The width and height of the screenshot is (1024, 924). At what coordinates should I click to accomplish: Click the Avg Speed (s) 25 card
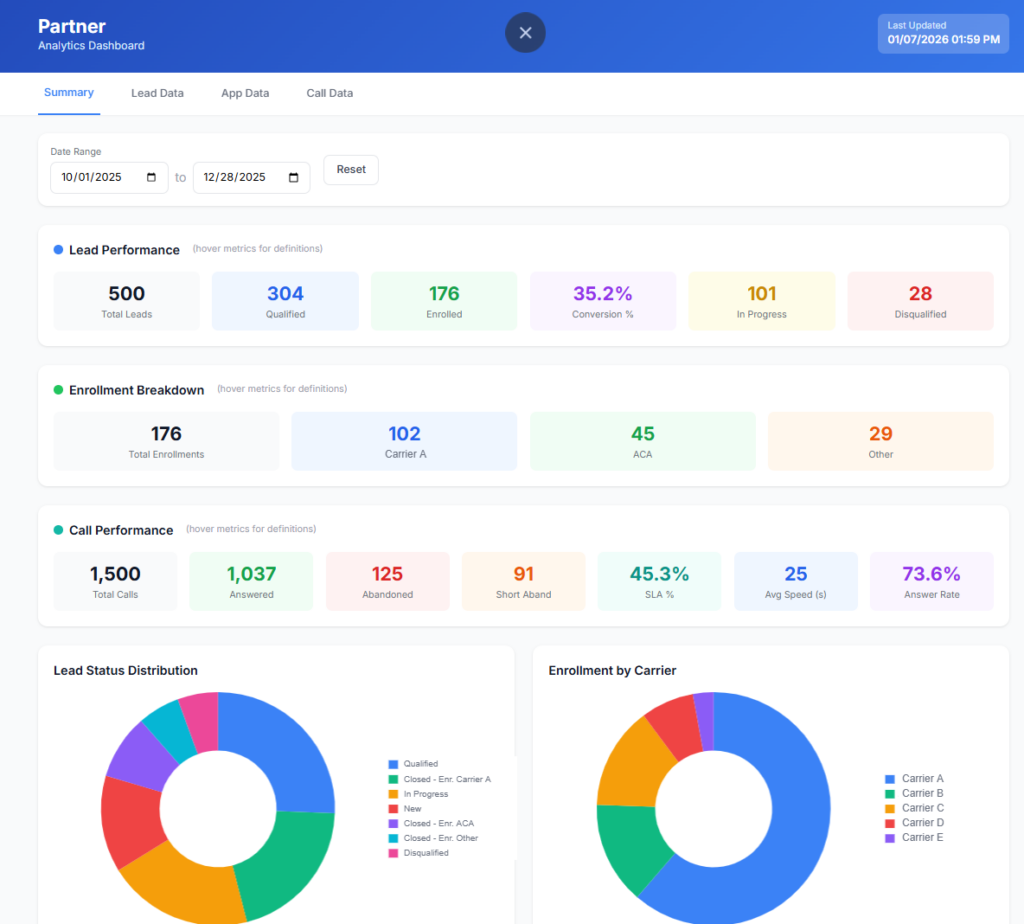pos(795,581)
